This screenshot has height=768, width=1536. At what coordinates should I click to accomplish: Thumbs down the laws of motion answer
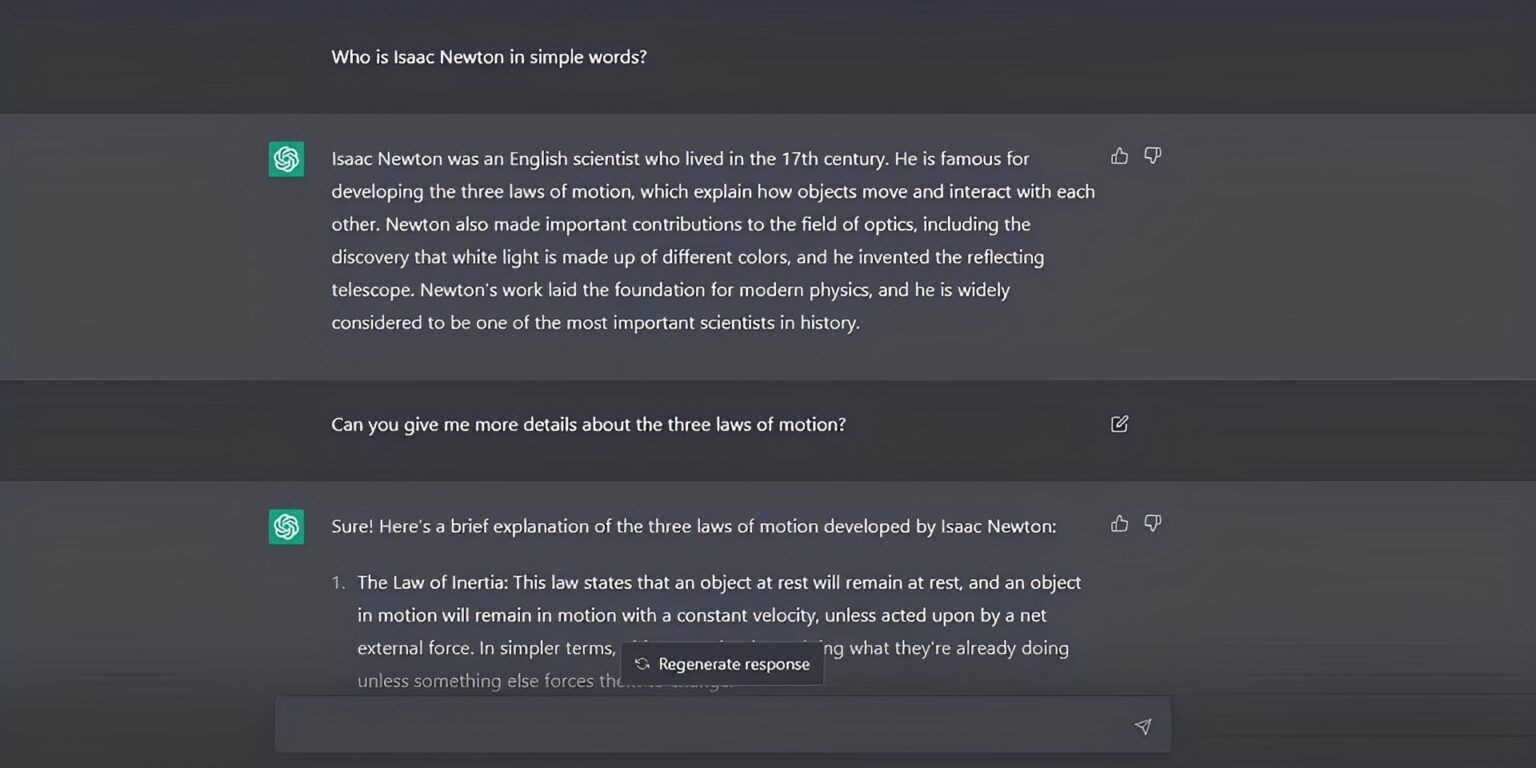[x=1153, y=524]
